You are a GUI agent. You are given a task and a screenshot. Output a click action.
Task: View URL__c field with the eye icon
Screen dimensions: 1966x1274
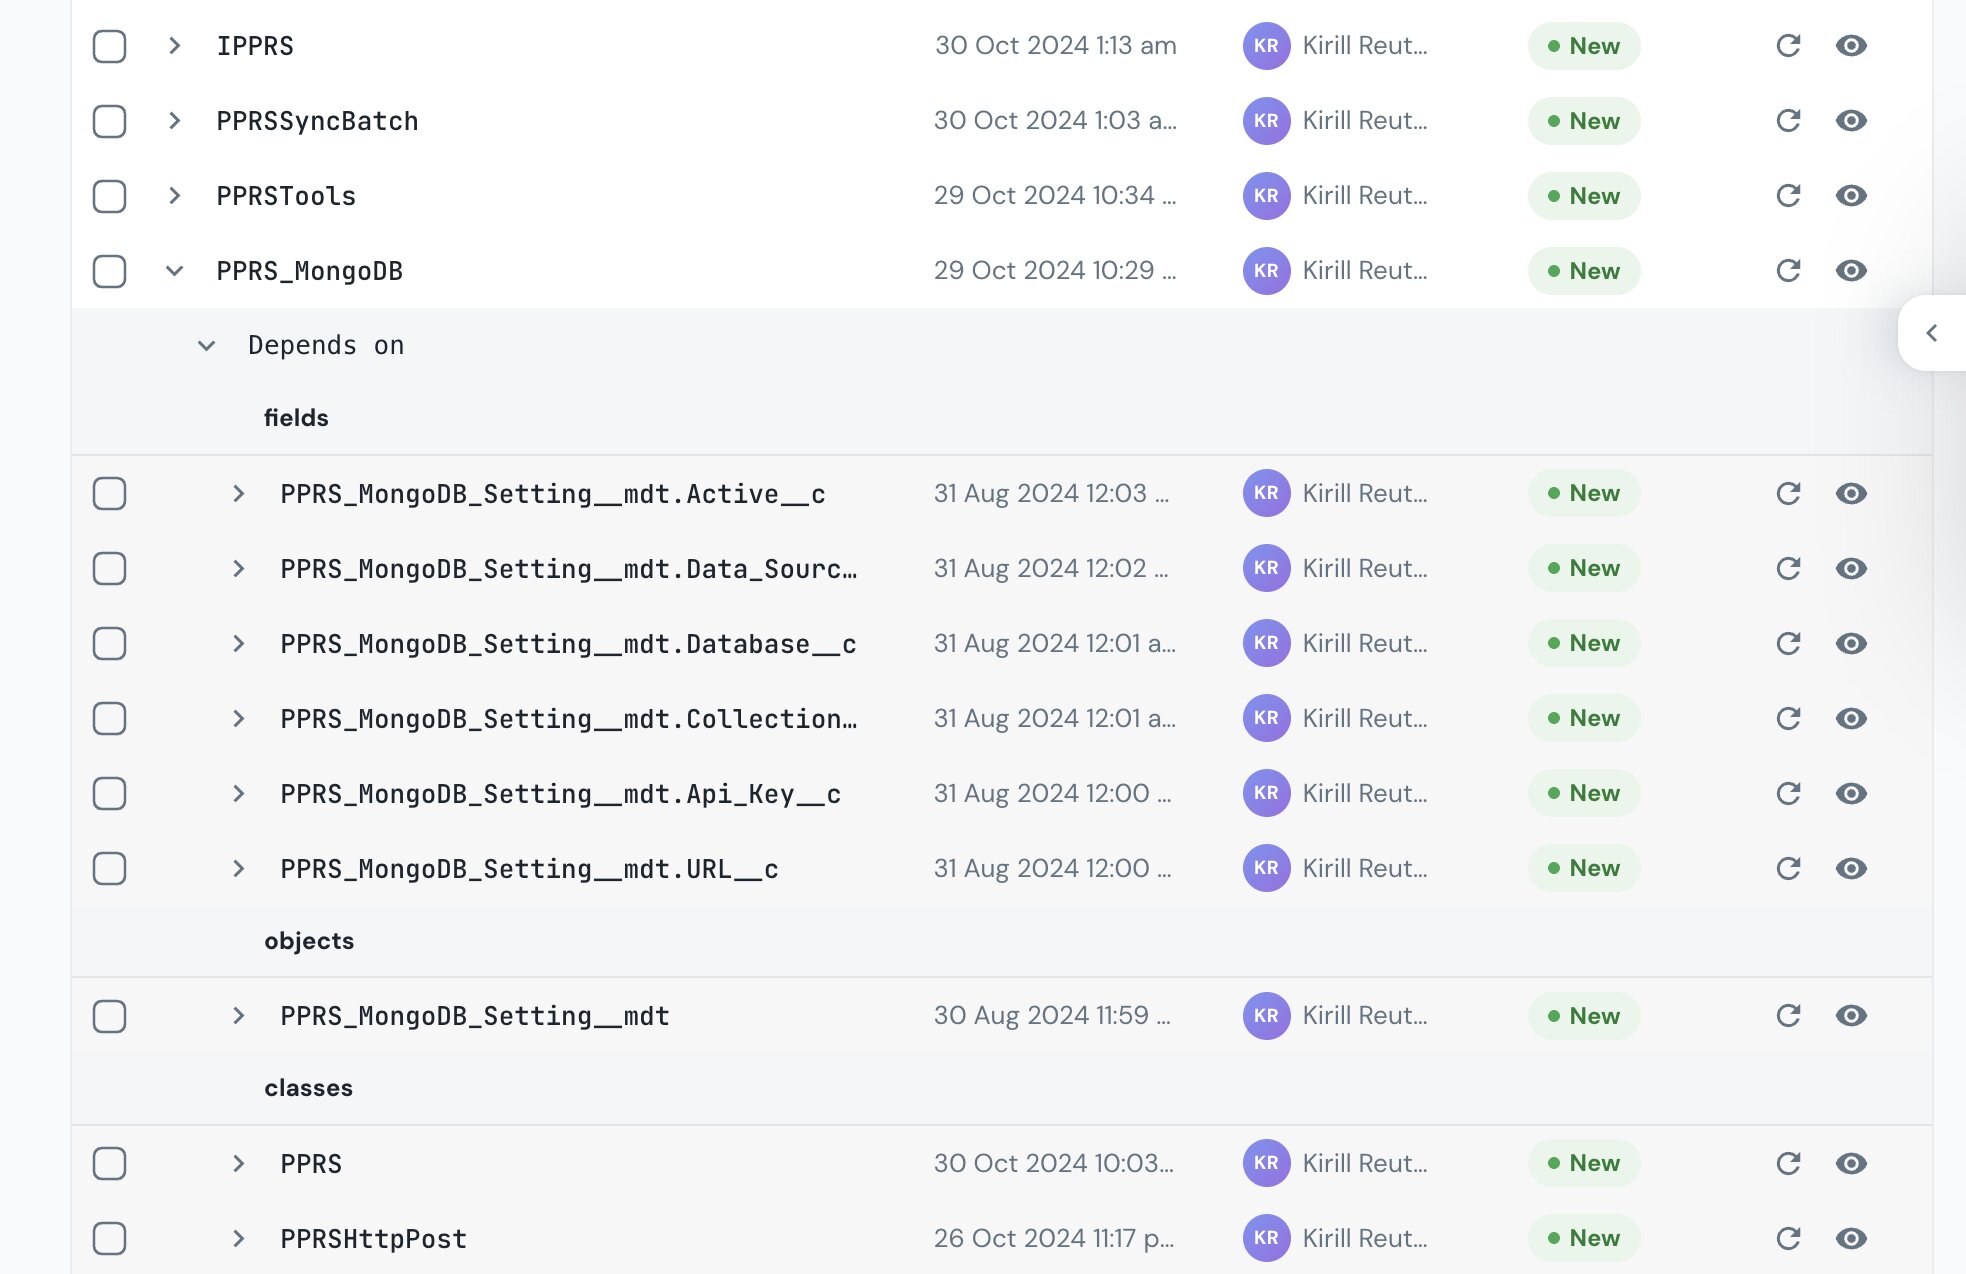pos(1851,868)
